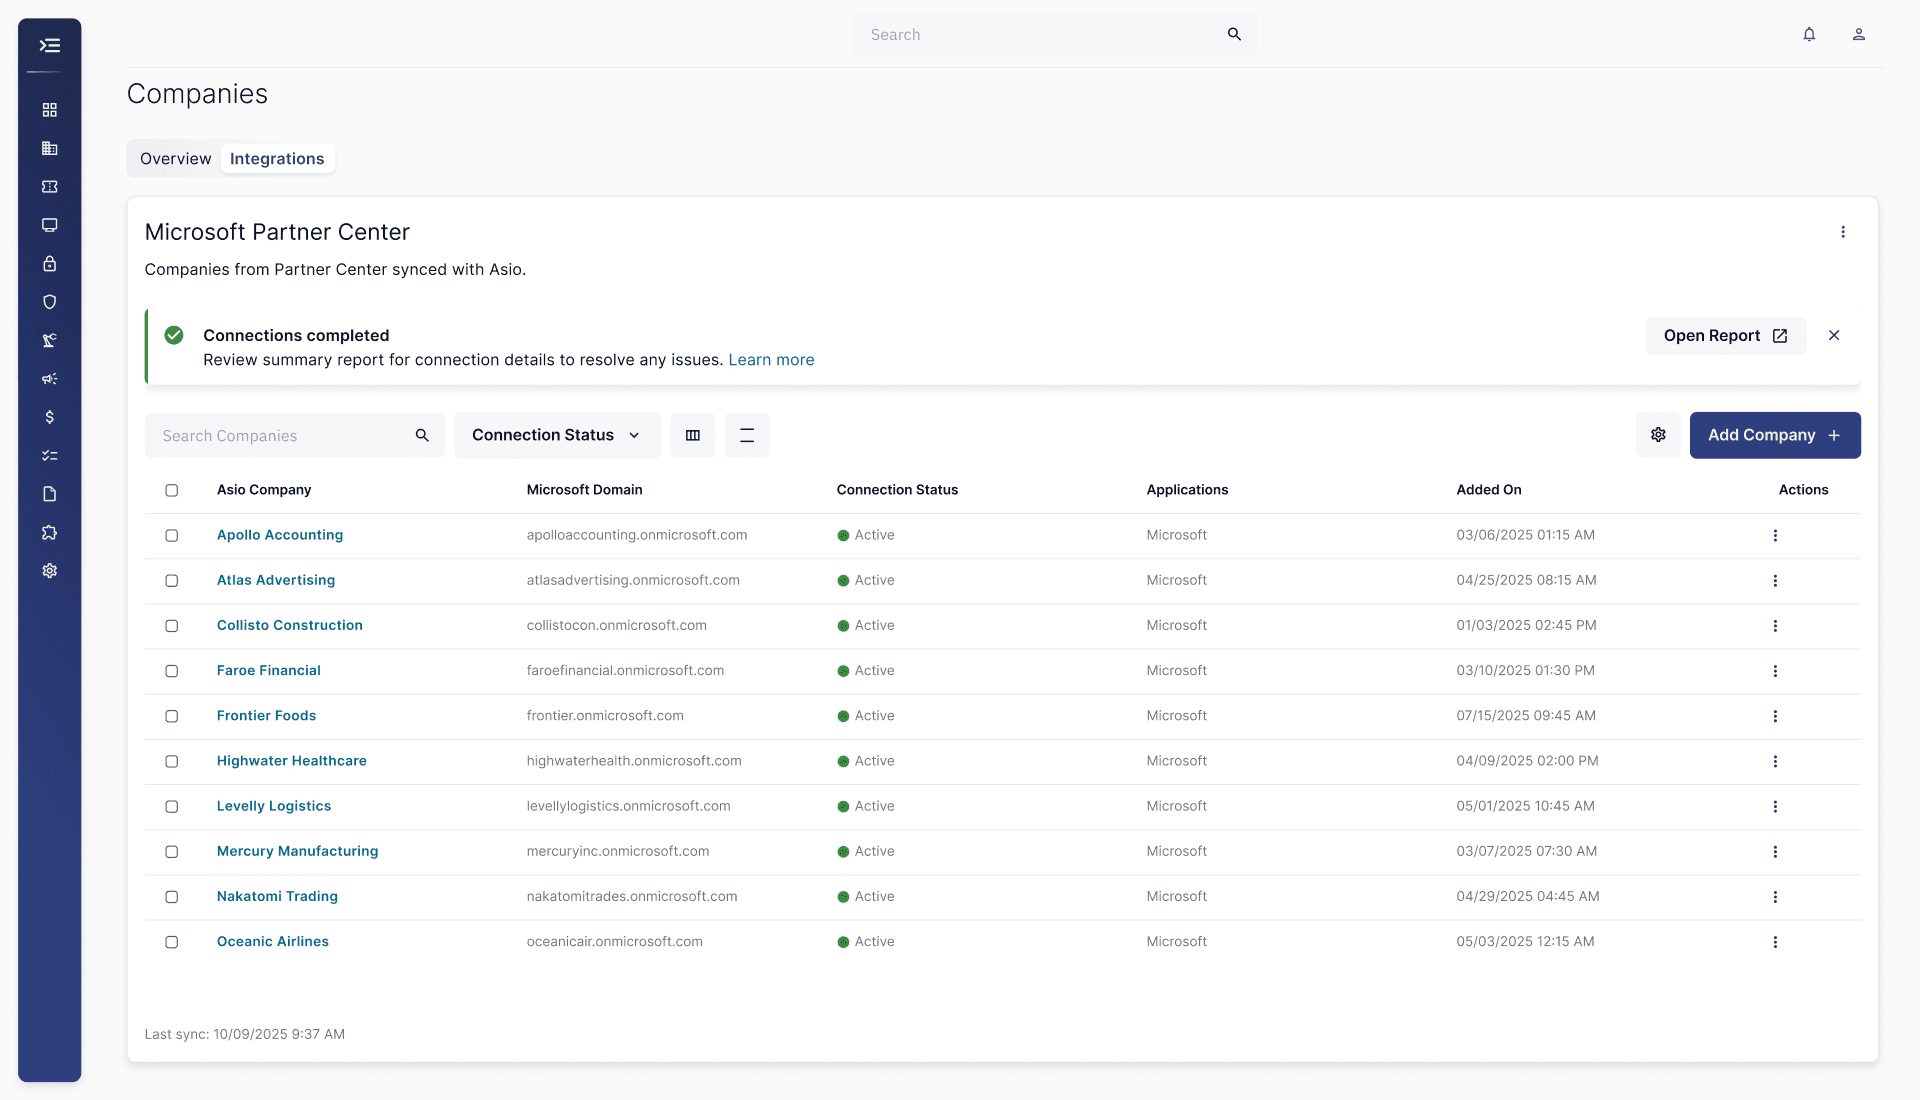
Task: Open actions menu for Mercury Manufacturing
Action: tap(1775, 852)
